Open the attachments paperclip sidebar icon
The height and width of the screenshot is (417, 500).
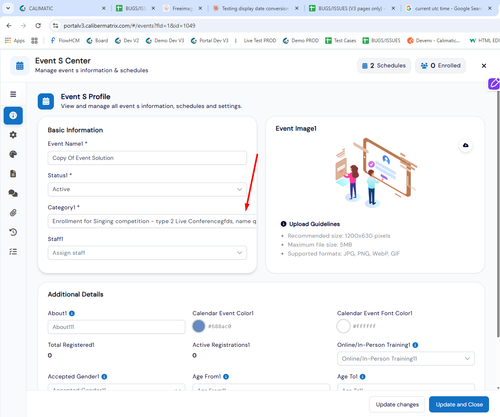13,213
